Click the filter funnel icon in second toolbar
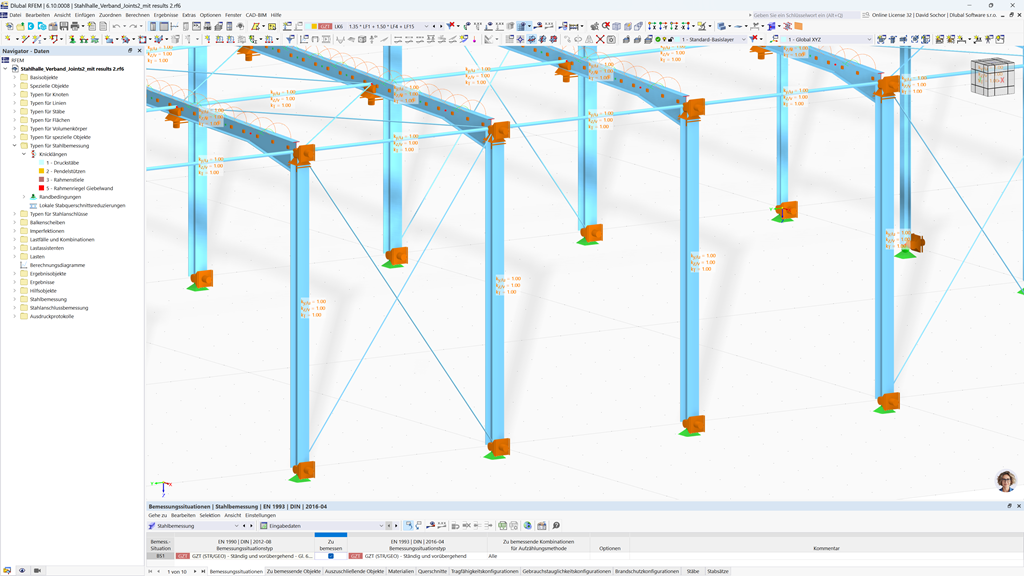Viewport: 1024px width, 576px height. 290,39
